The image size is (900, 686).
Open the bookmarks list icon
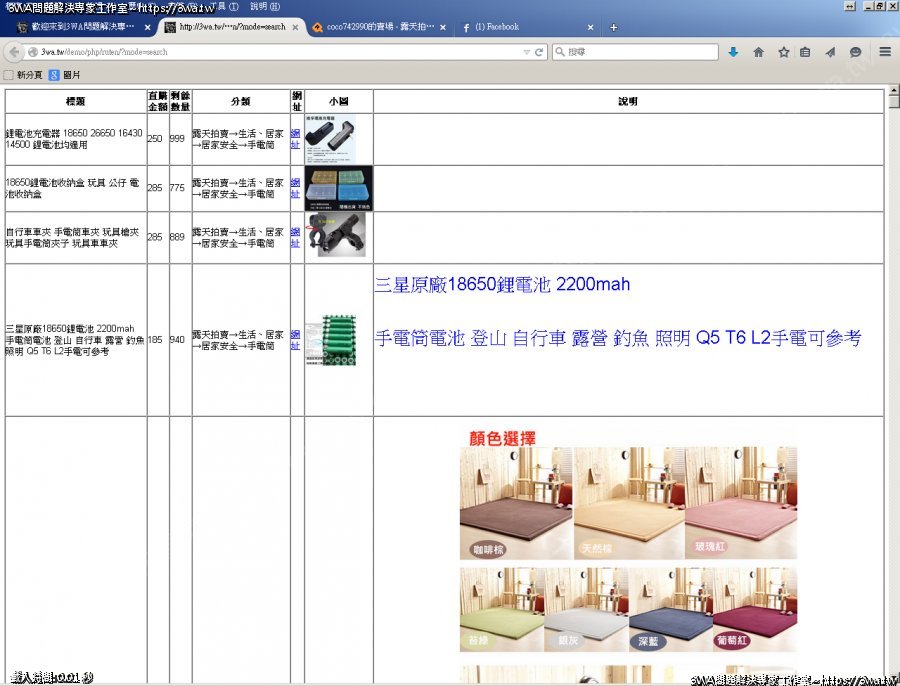pos(806,52)
